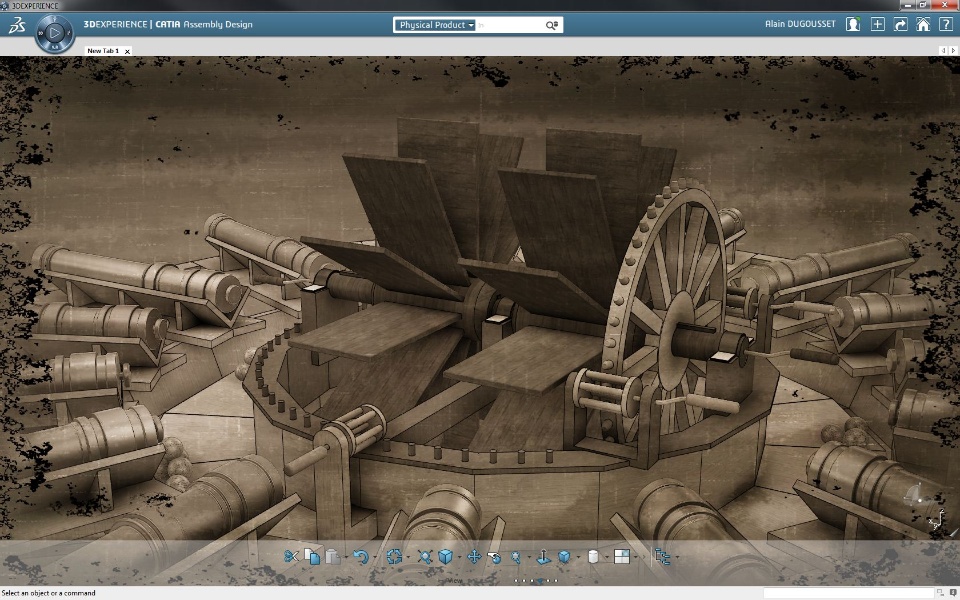Screen dimensions: 960x600
Task: Click the Fit All In icon
Action: 426,557
